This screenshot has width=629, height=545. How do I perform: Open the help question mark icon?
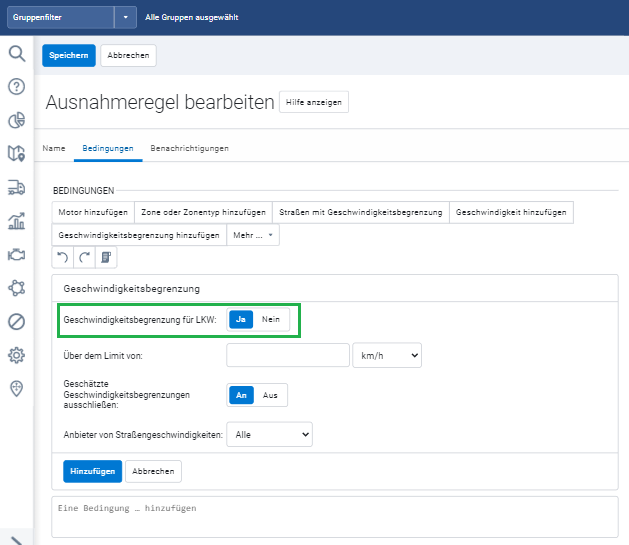pos(16,87)
